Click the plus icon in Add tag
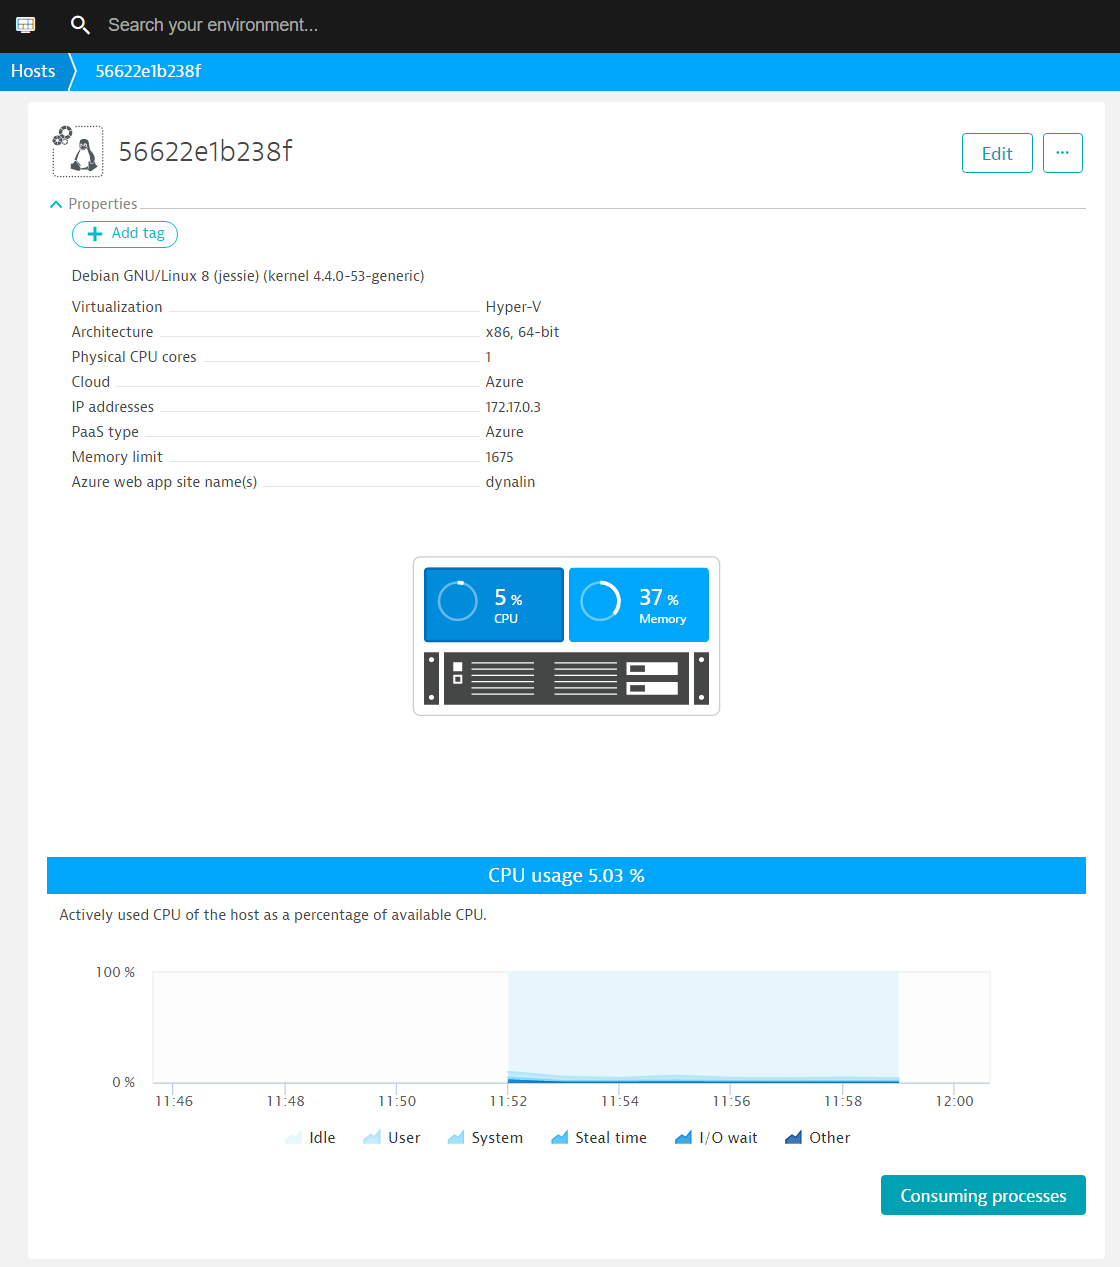 [x=95, y=234]
